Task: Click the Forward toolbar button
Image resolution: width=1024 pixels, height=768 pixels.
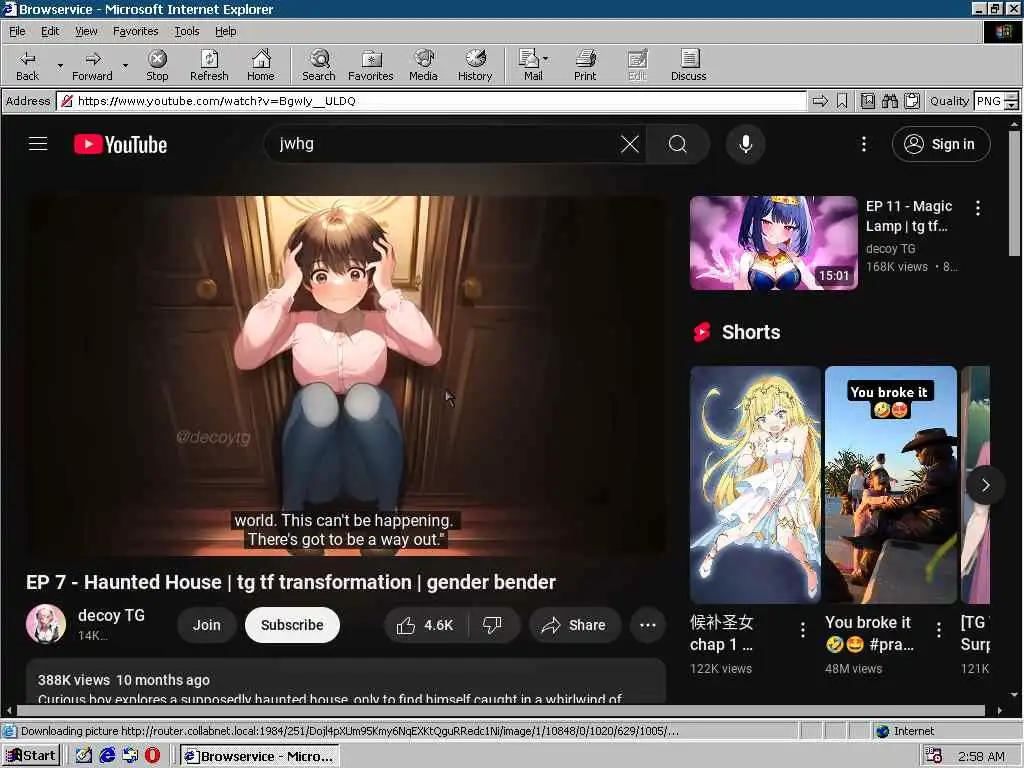Action: 92,65
